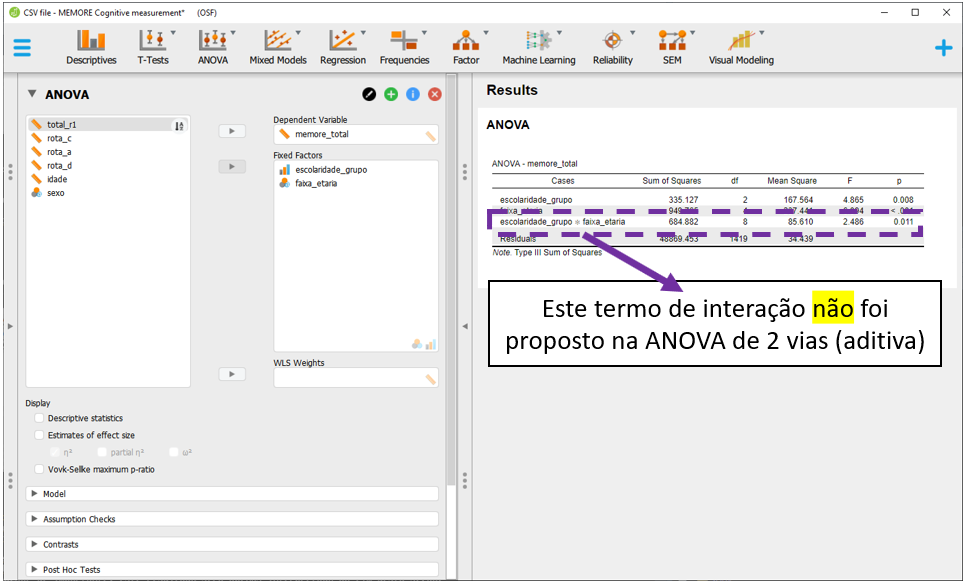Click the blue info help icon

(x=413, y=94)
